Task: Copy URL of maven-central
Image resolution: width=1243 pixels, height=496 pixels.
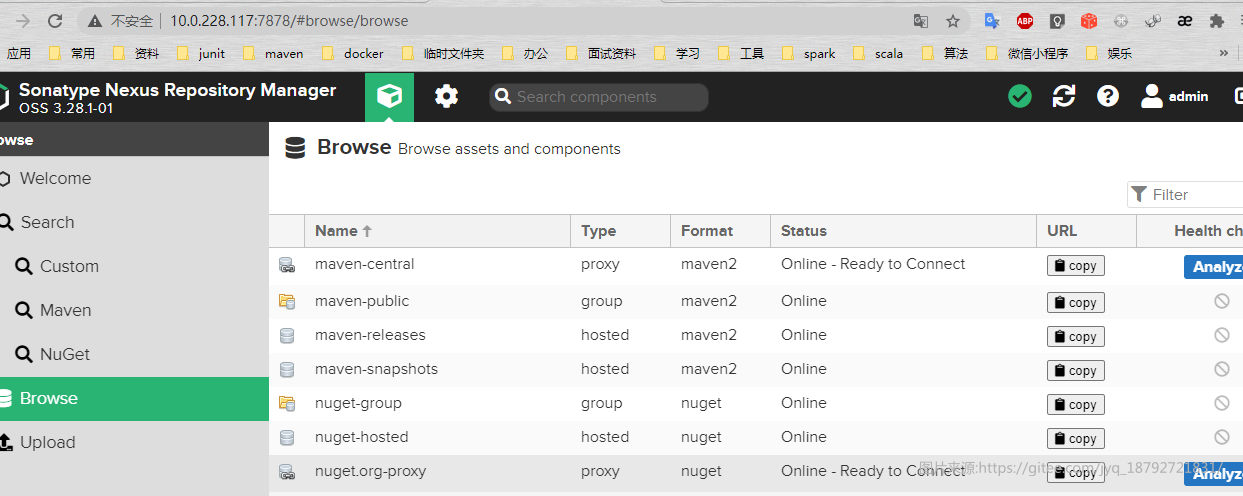Action: [x=1076, y=266]
